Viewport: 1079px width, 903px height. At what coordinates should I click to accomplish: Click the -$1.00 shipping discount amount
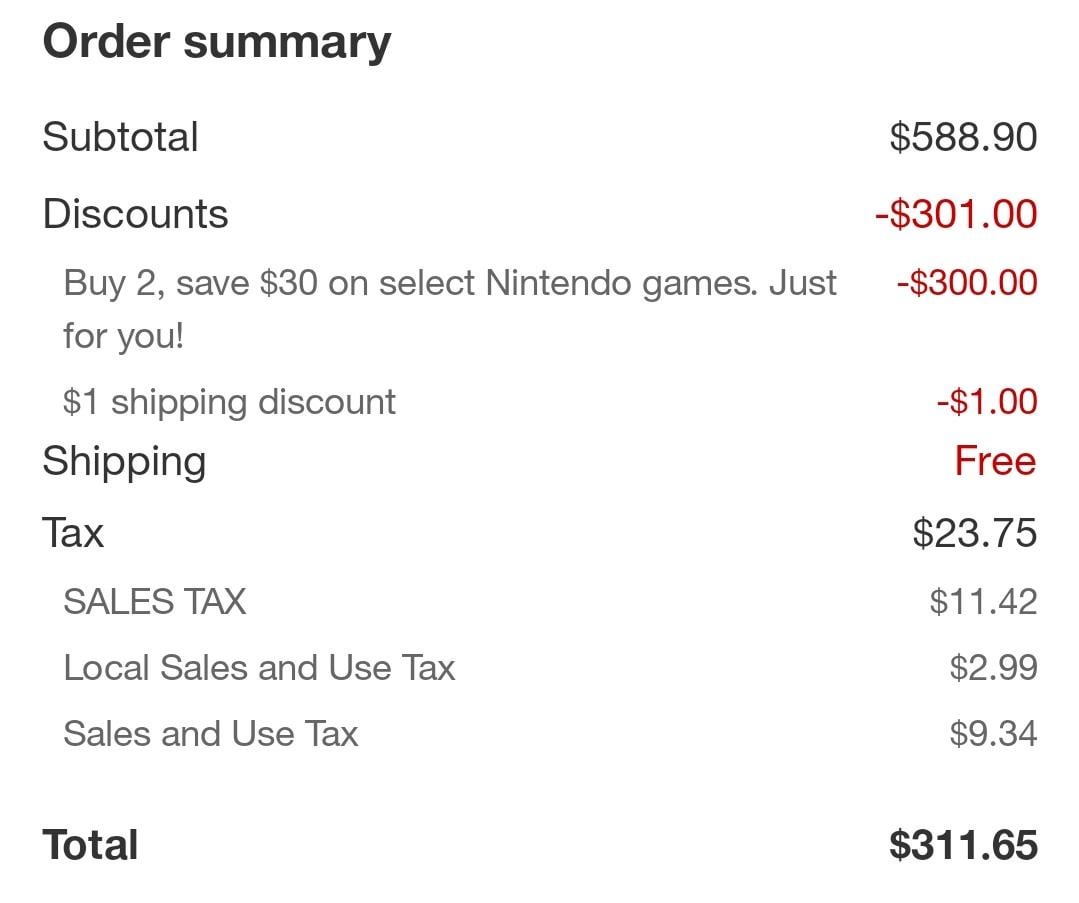point(987,402)
